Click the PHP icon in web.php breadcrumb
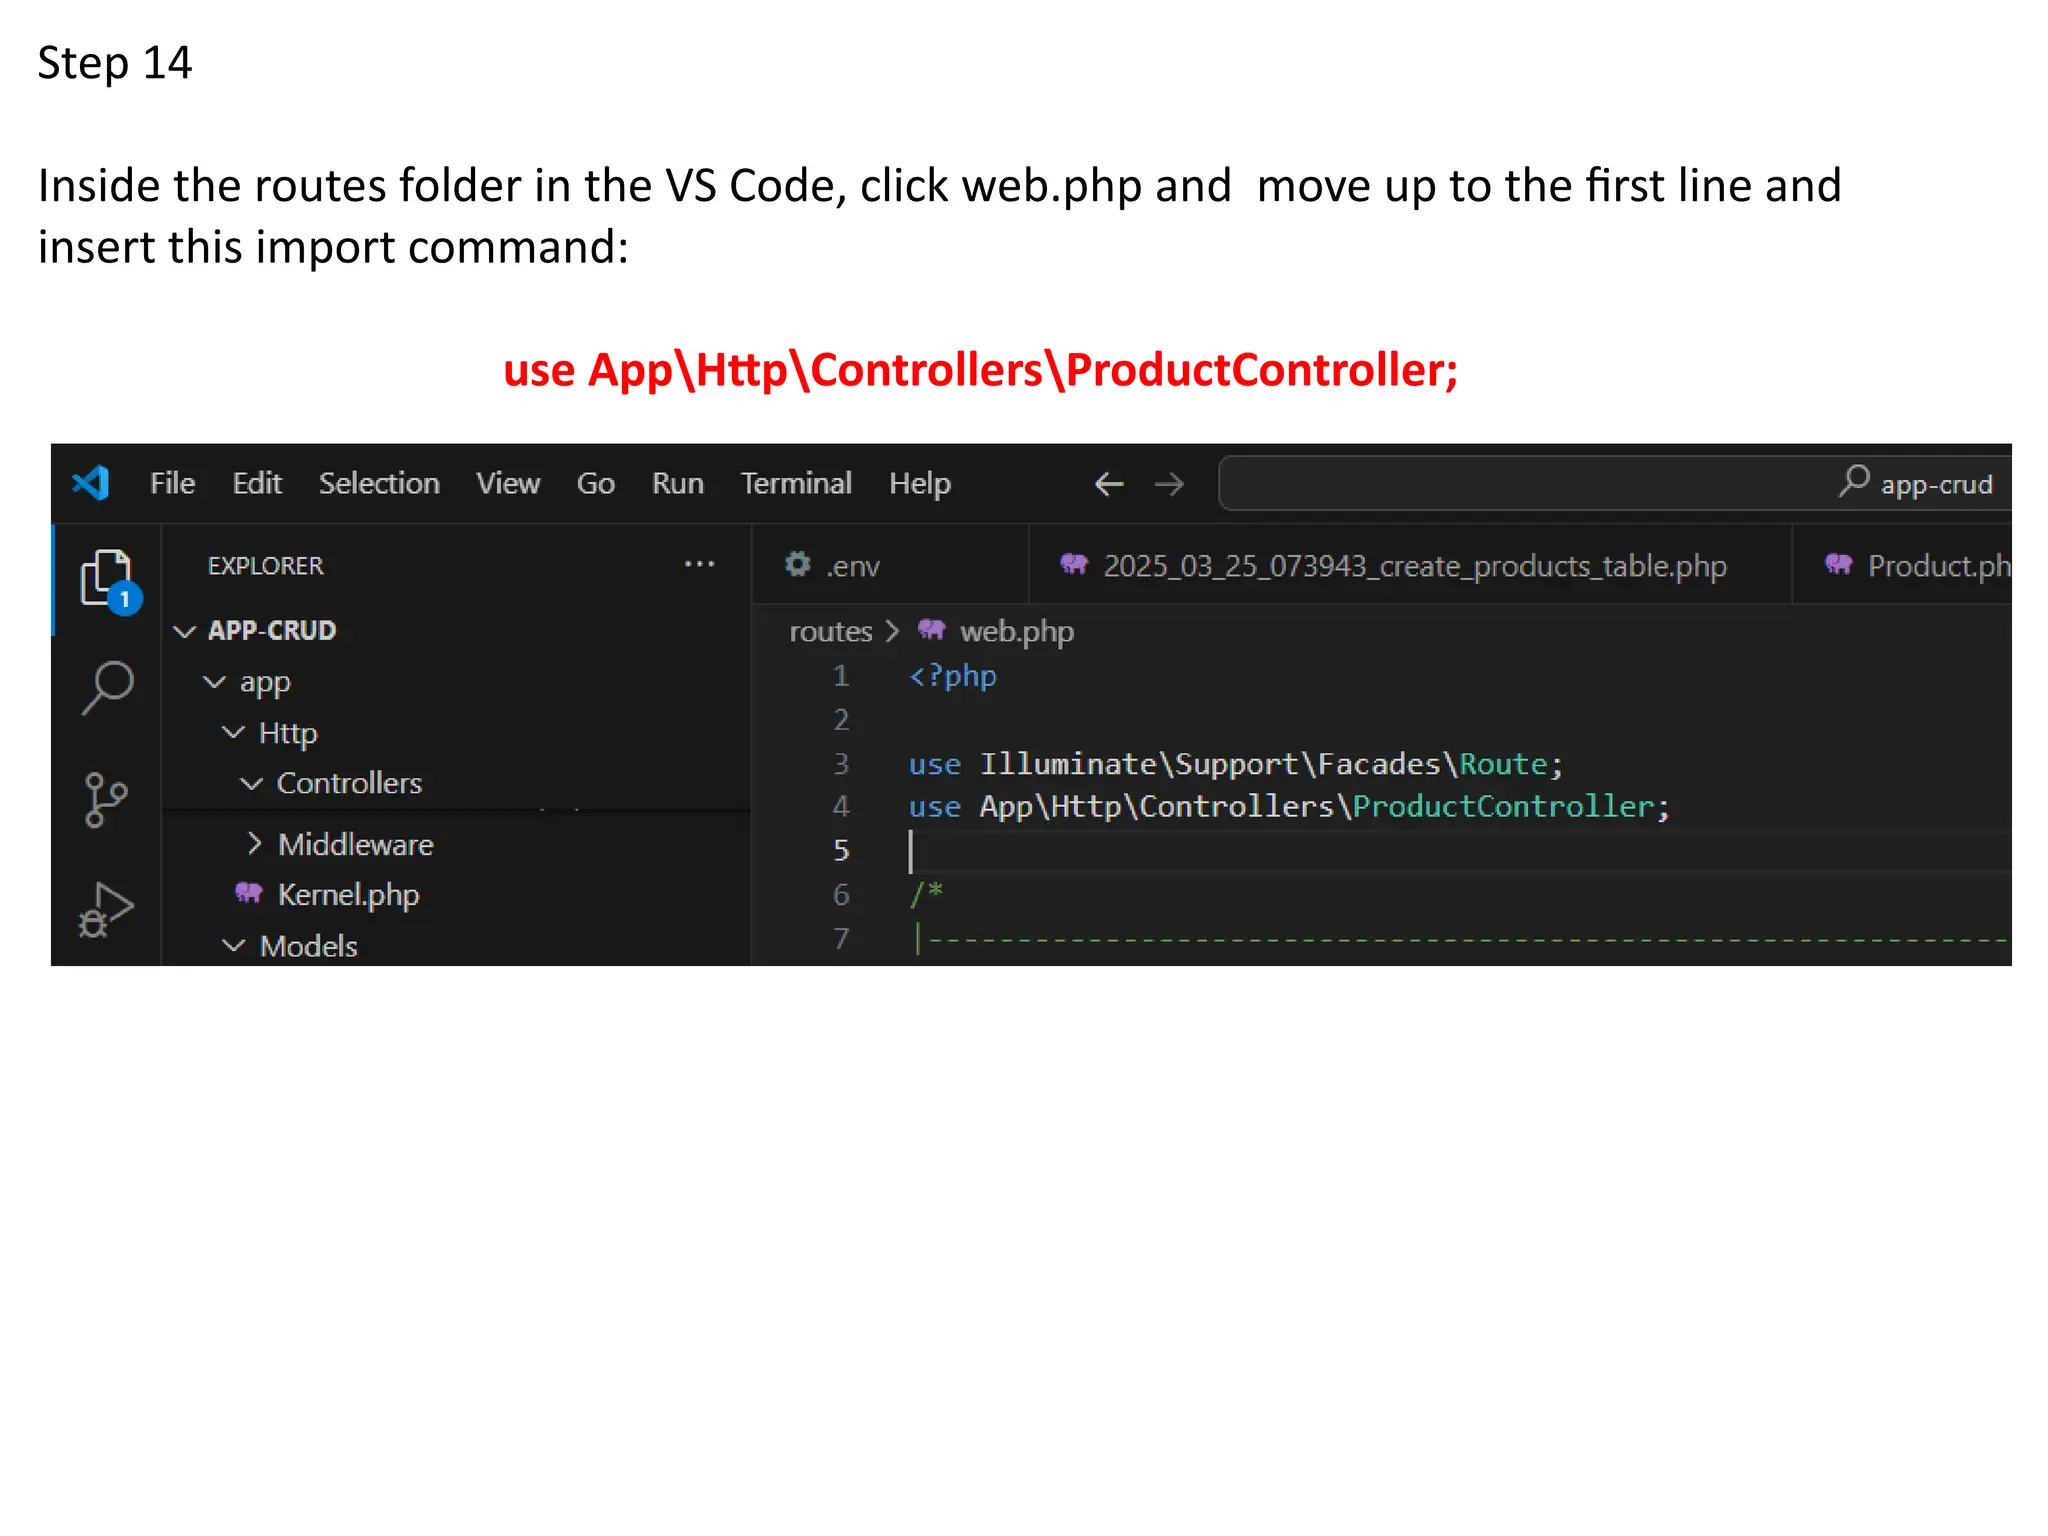Viewport: 2048px width, 1536px height. point(932,629)
